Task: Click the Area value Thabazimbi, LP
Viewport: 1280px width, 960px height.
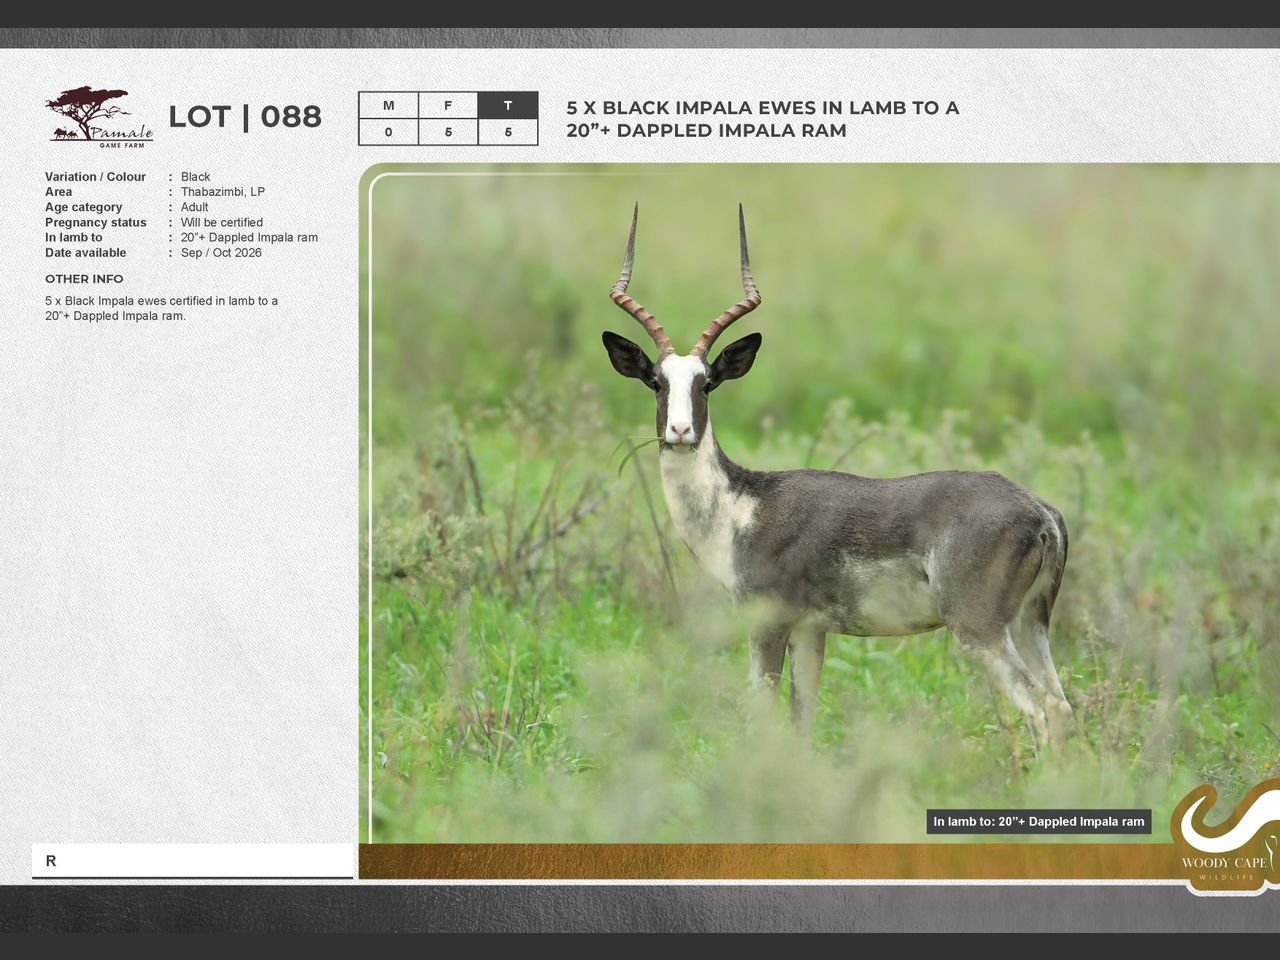Action: (x=222, y=192)
